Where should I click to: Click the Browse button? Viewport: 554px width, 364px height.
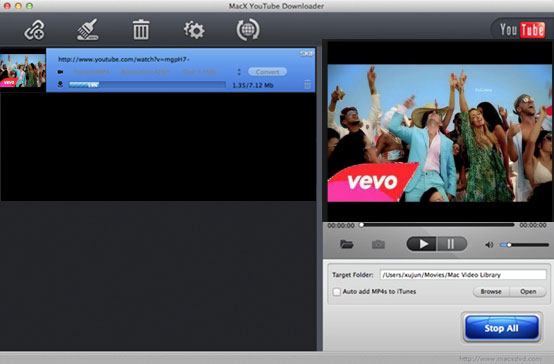point(491,292)
